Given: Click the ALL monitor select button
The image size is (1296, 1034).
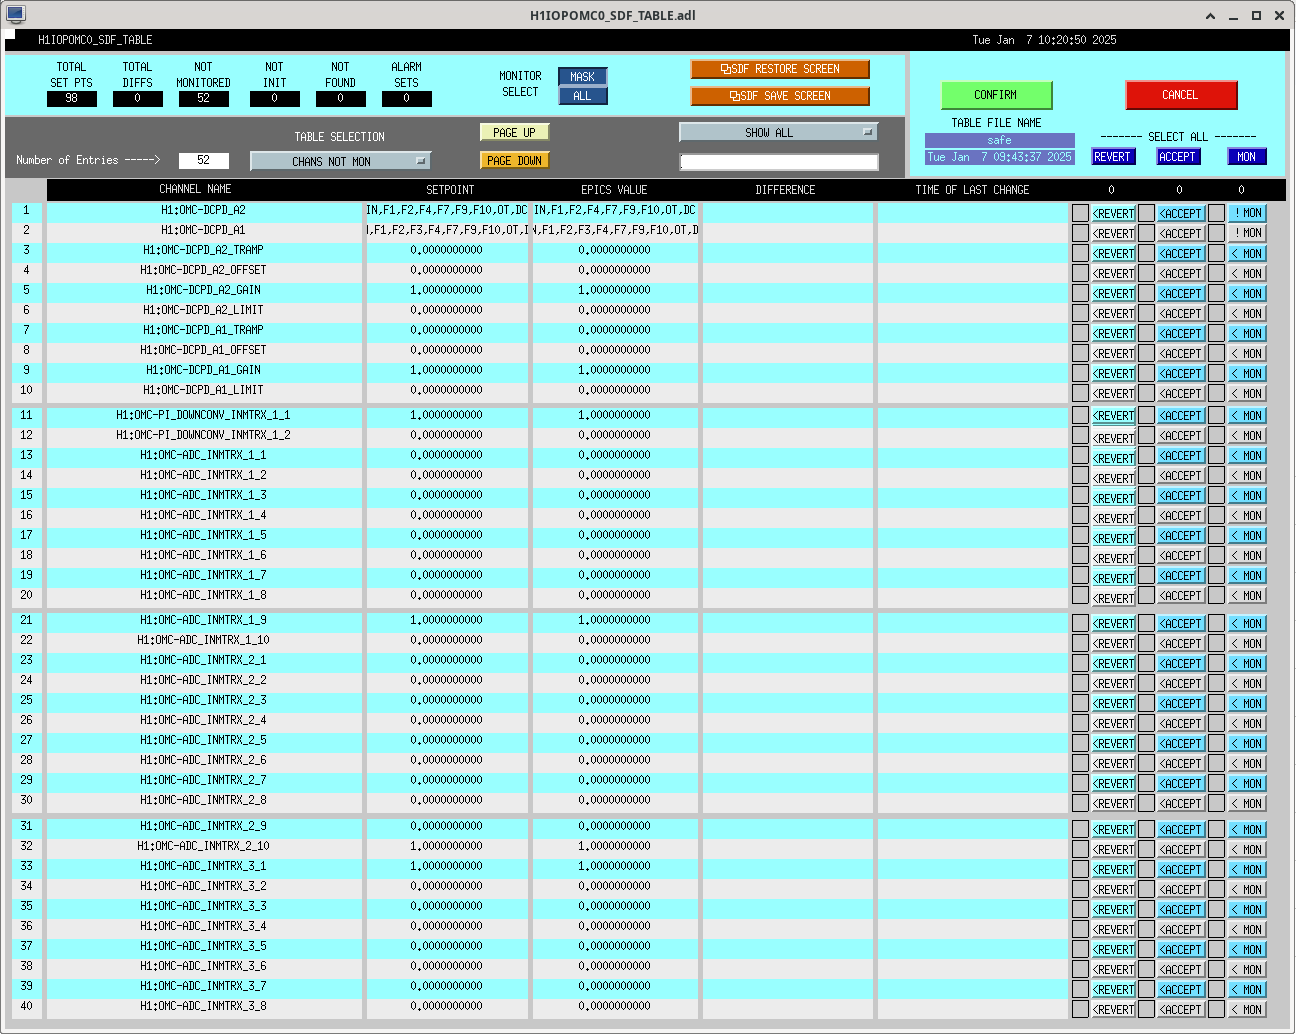Looking at the screenshot, I should [x=582, y=96].
